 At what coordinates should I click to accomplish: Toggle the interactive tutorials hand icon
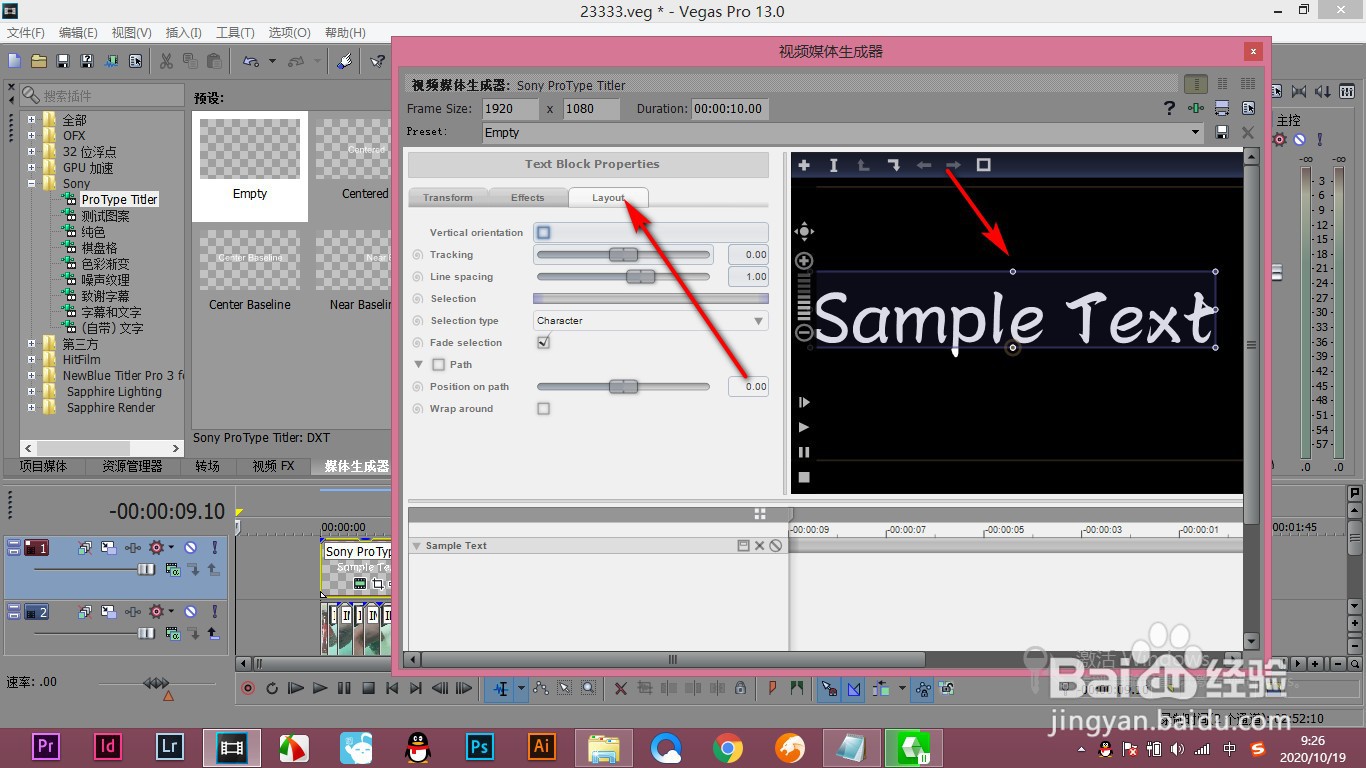344,61
